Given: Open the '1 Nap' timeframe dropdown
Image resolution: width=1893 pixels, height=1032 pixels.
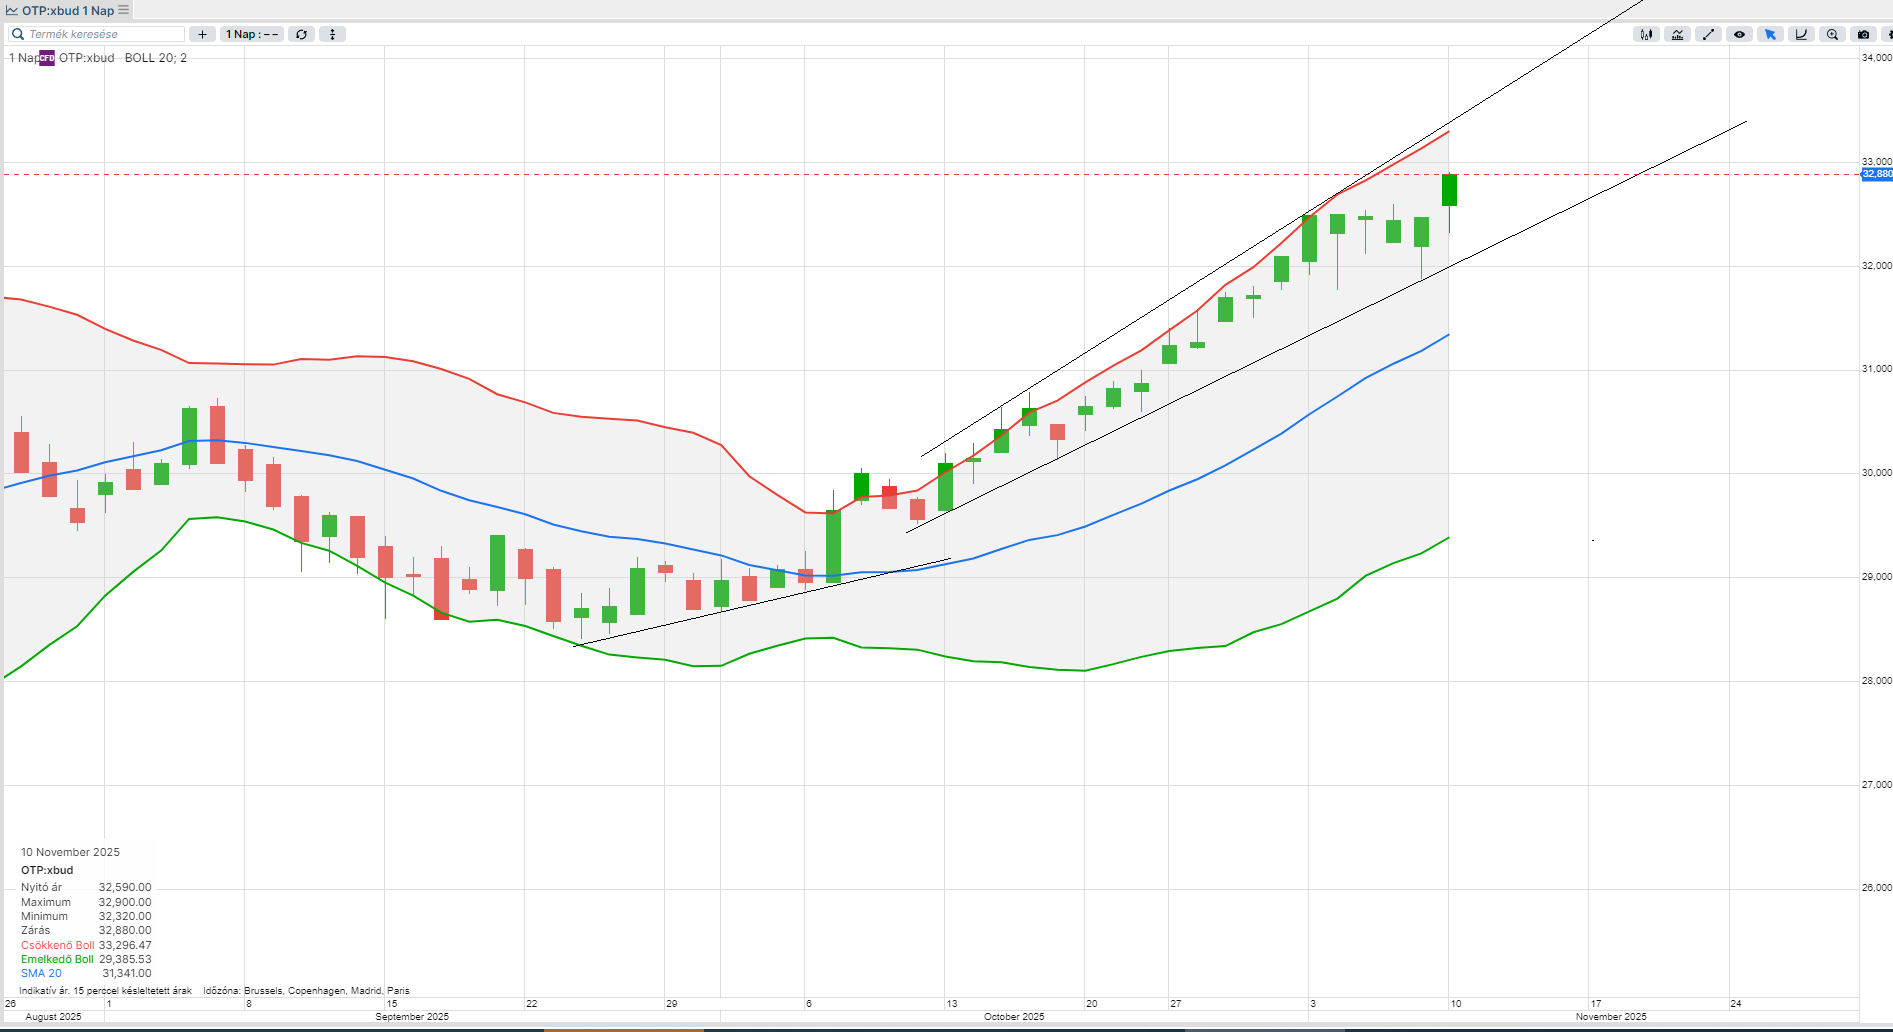Looking at the screenshot, I should 251,34.
